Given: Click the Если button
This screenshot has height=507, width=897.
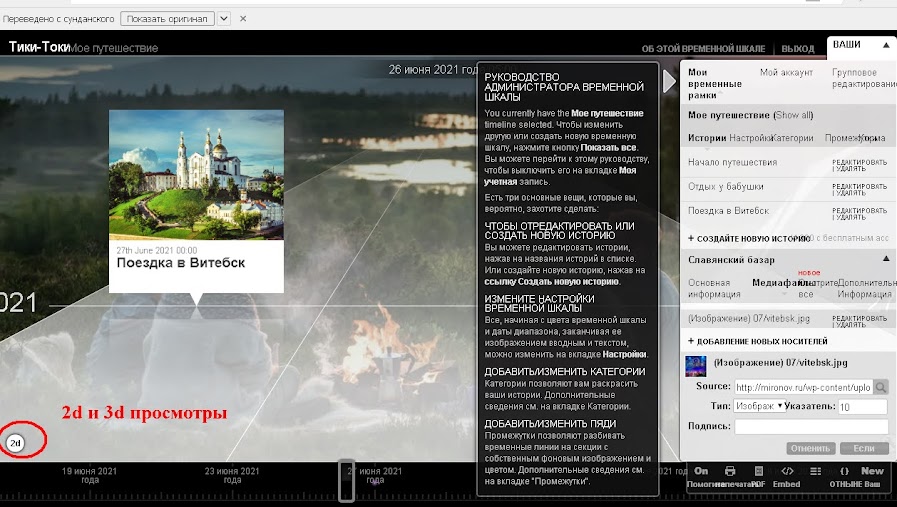Looking at the screenshot, I should click(x=864, y=448).
